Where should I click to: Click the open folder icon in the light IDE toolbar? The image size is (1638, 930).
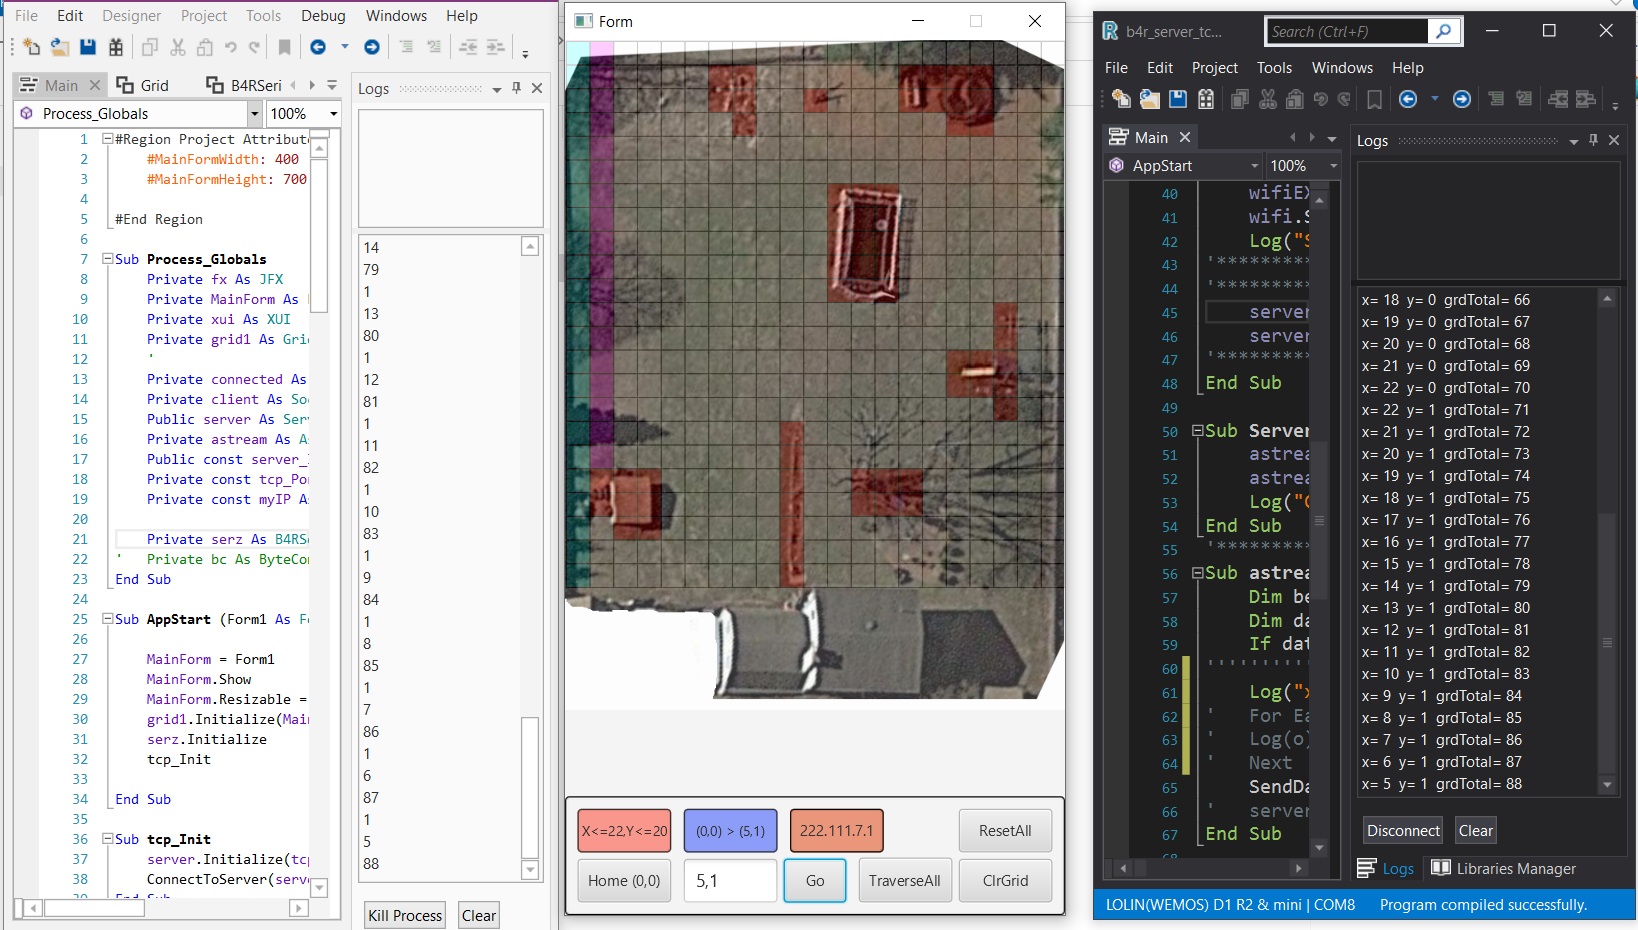60,47
